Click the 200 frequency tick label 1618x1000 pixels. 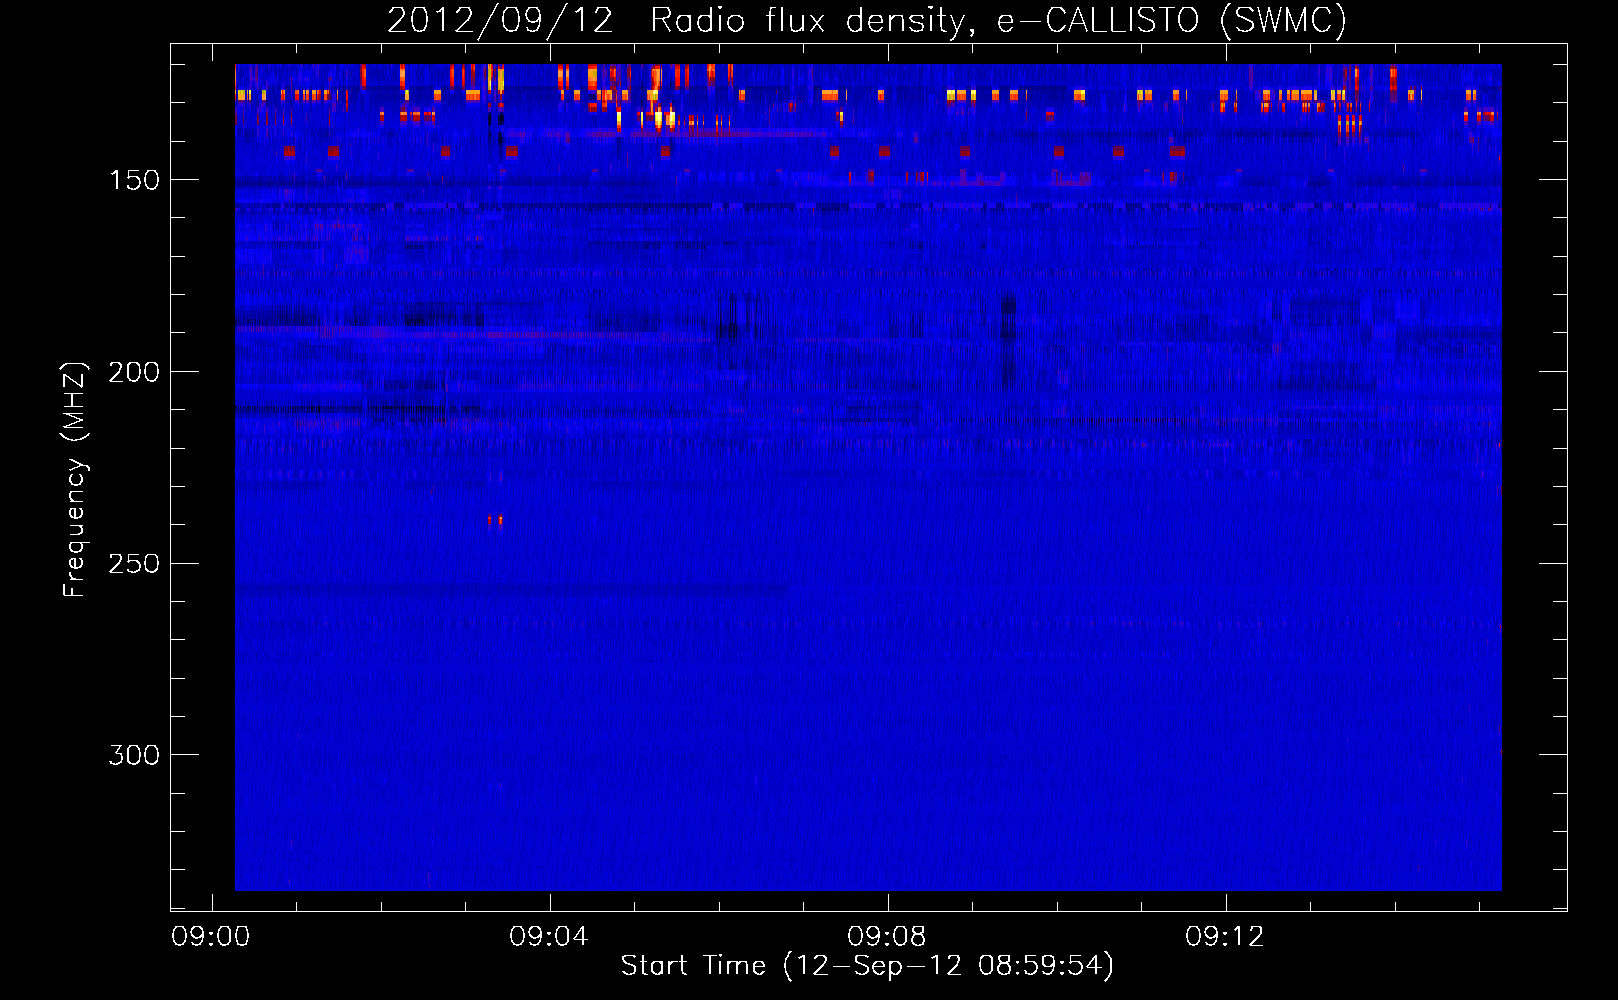point(134,372)
